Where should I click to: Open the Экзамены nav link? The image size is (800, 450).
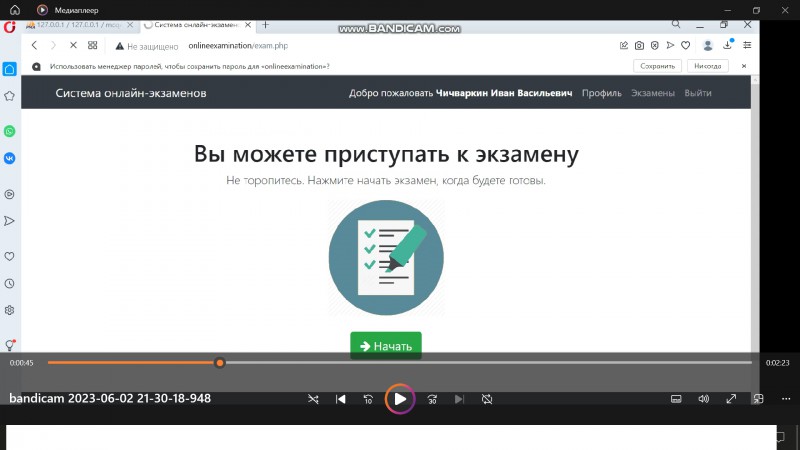[653, 93]
